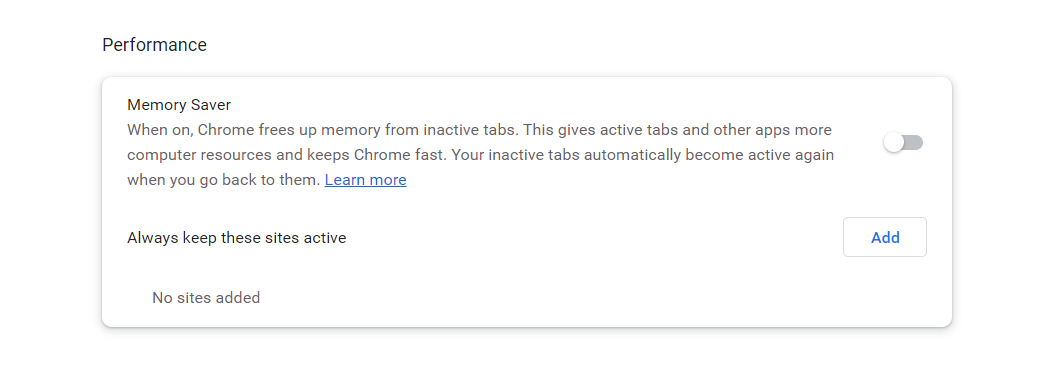Turn on Memory Saver for inactive tabs

click(903, 142)
